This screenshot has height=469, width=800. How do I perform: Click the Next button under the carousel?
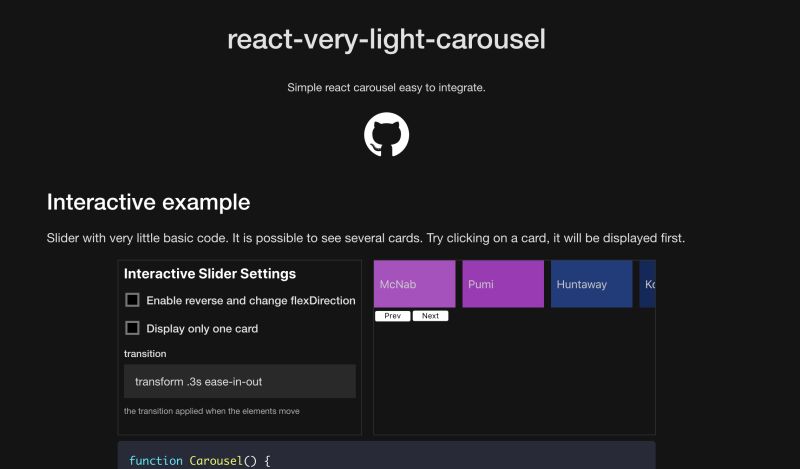(x=430, y=316)
